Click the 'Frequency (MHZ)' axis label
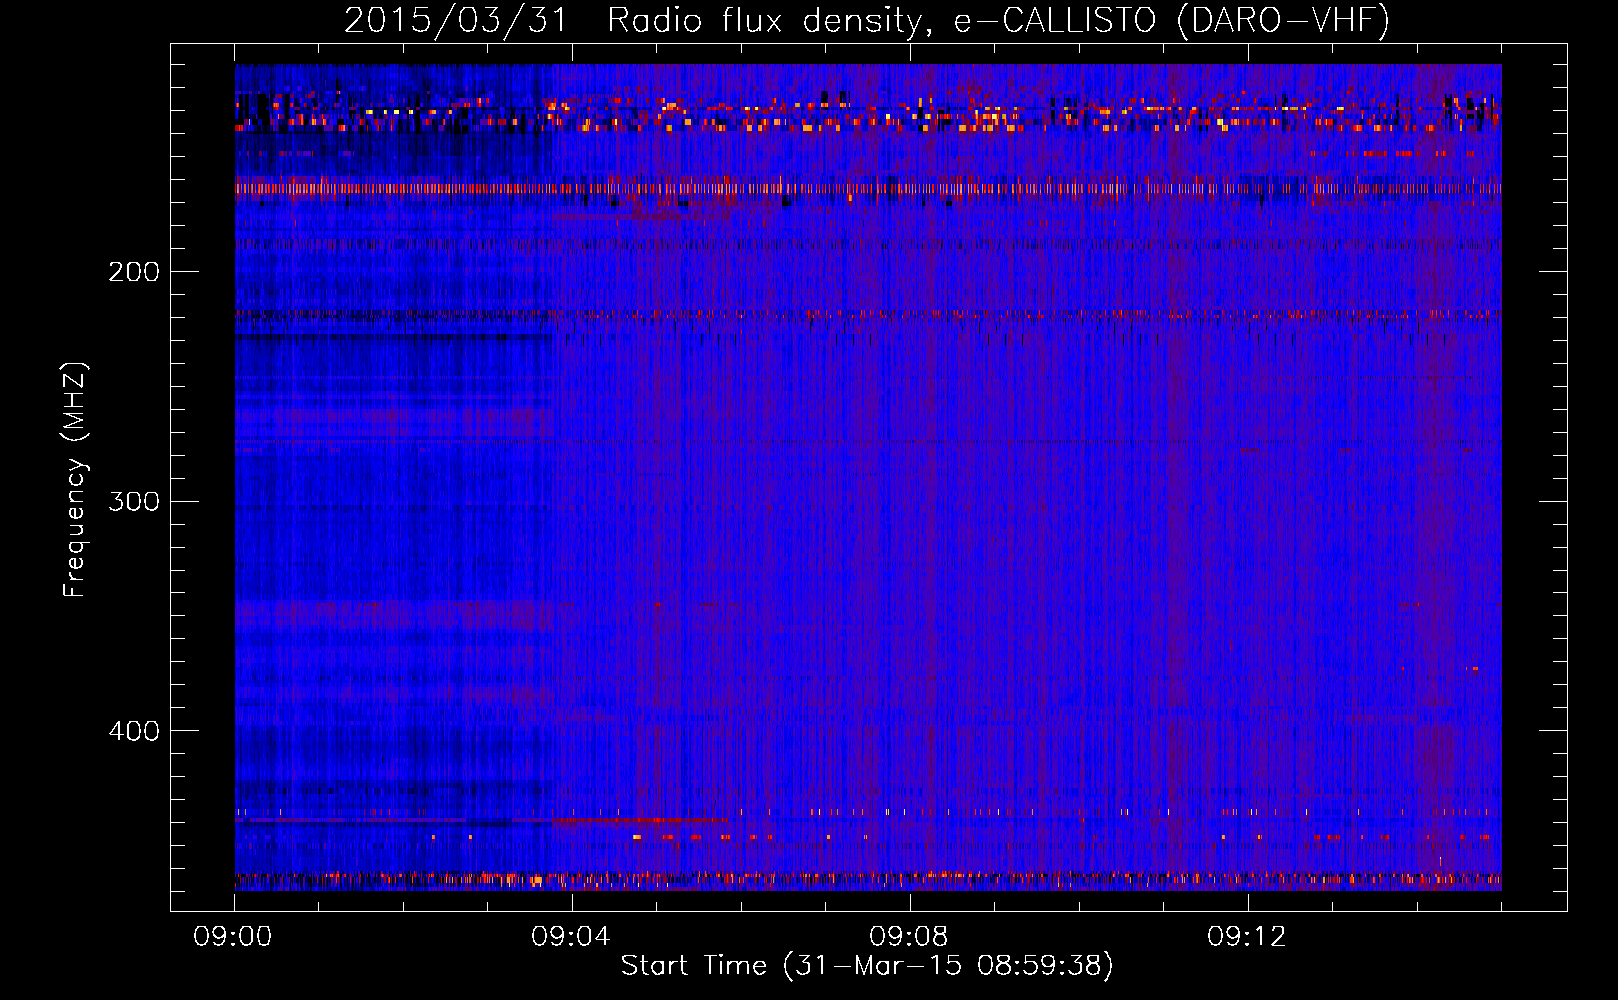Image resolution: width=1618 pixels, height=1000 pixels. click(x=75, y=479)
